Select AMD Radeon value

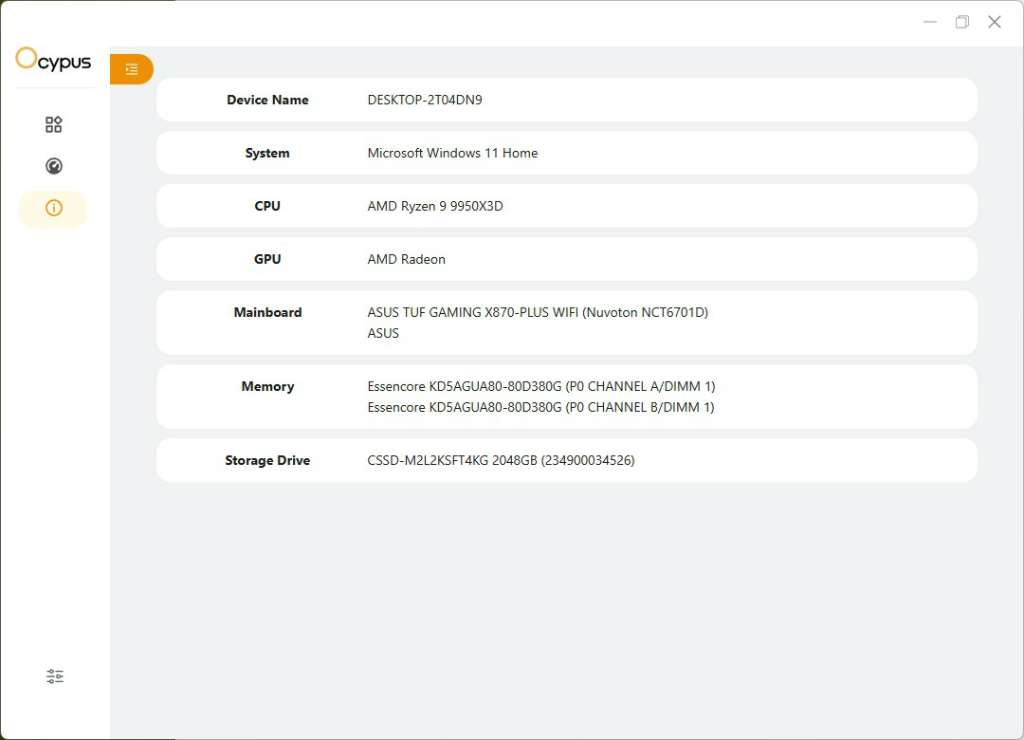pos(406,259)
